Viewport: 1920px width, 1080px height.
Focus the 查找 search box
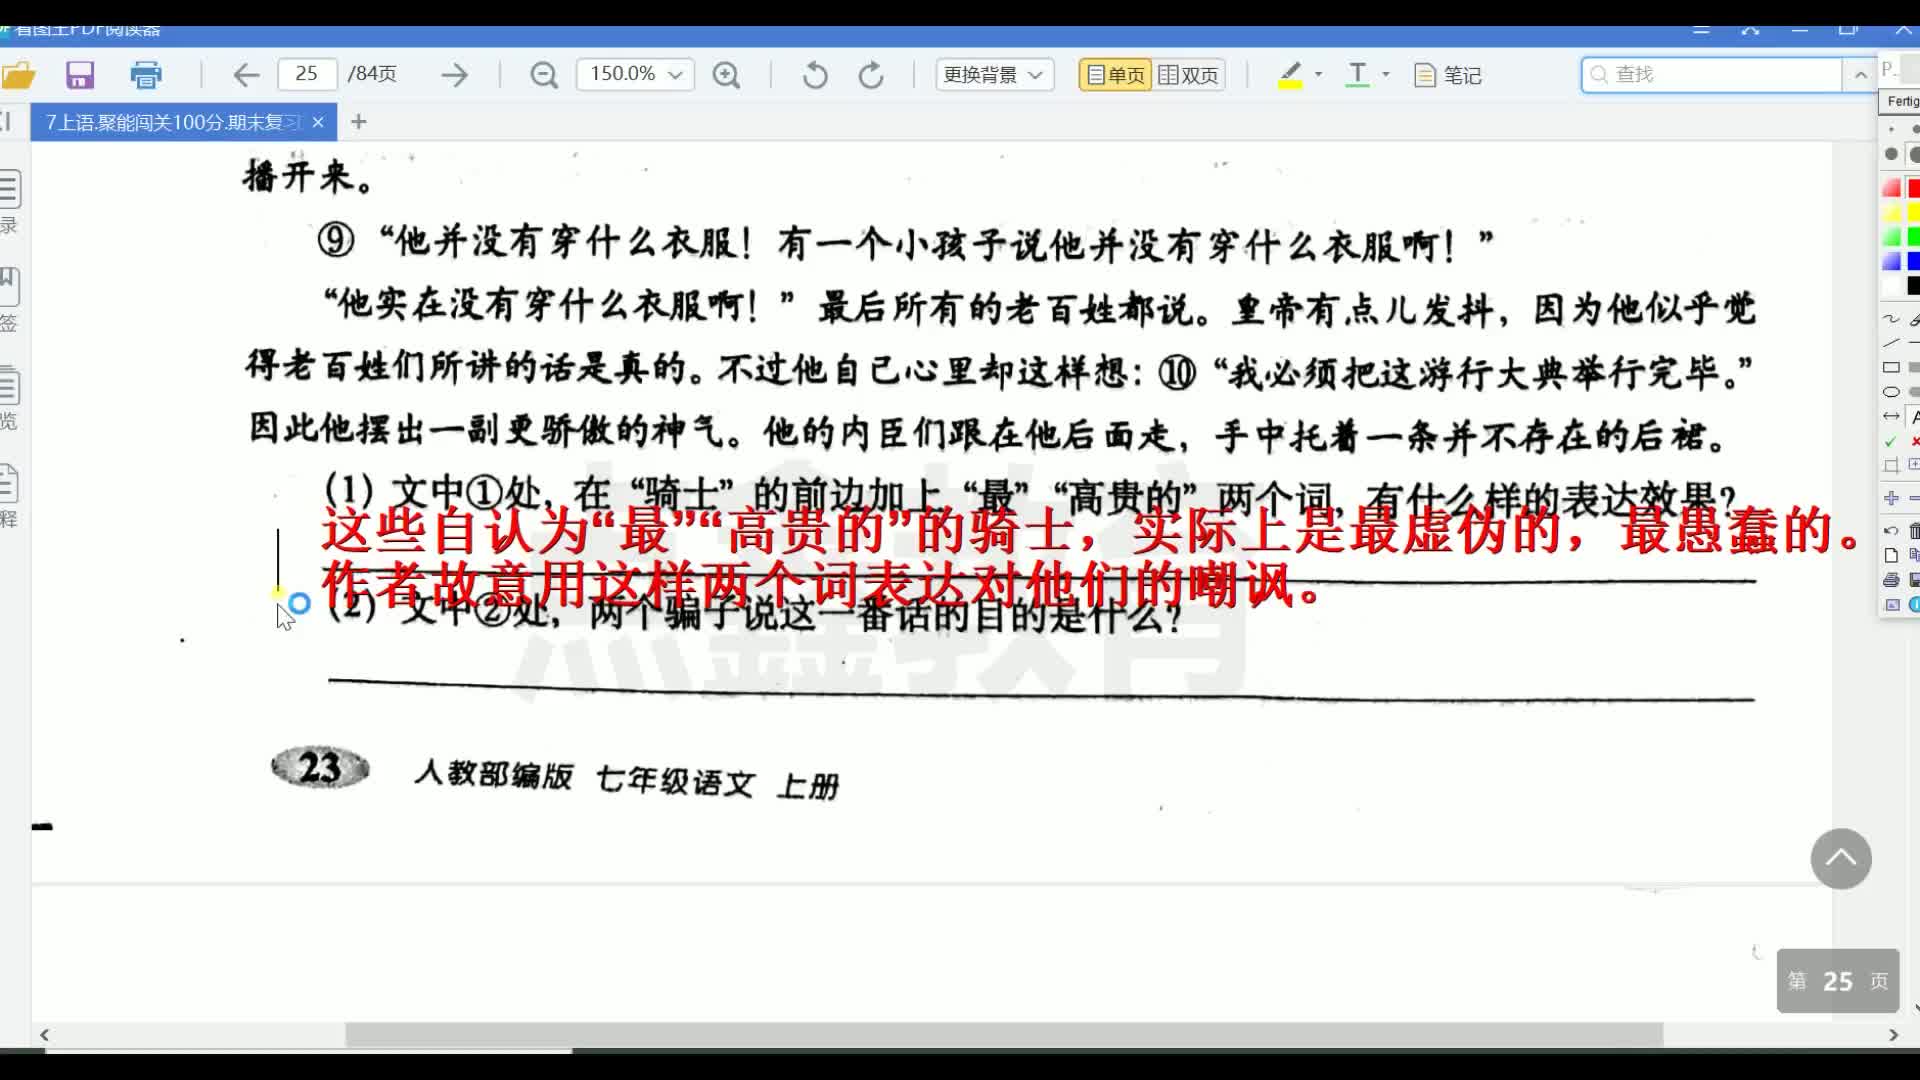1712,75
